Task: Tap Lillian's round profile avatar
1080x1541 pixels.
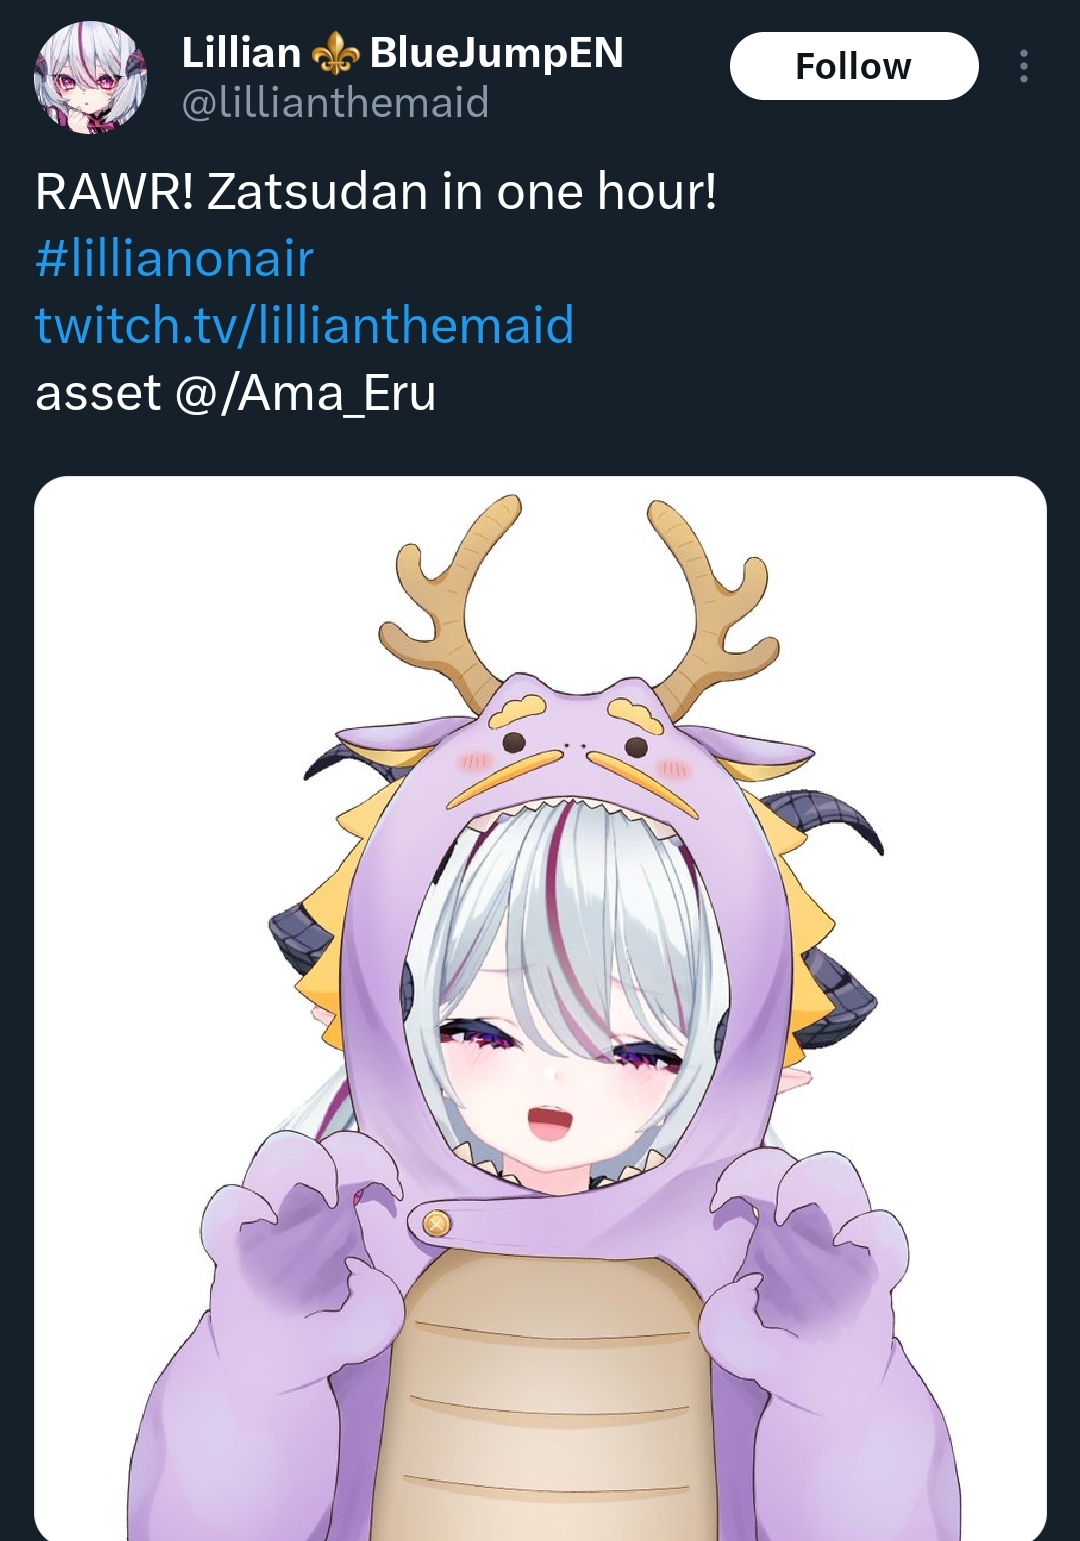Action: coord(90,77)
